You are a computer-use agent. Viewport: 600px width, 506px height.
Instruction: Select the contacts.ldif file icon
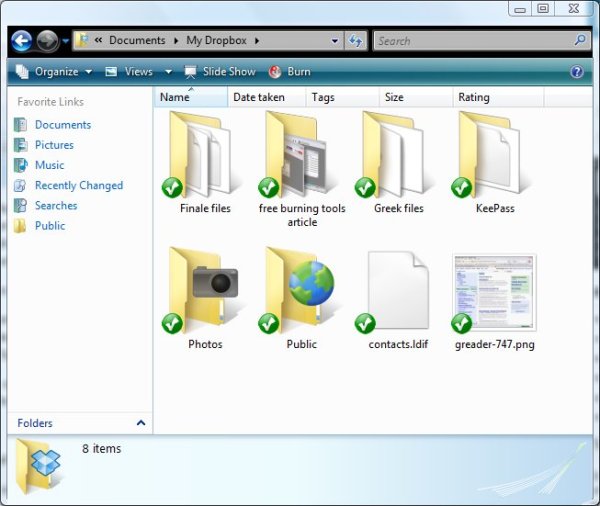pyautogui.click(x=397, y=290)
